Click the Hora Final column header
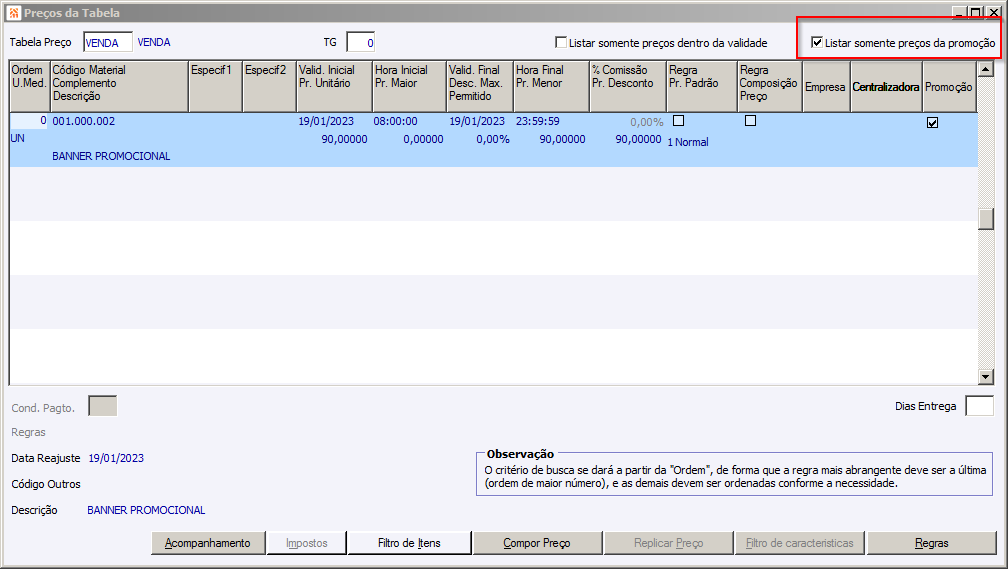1008x569 pixels. point(552,87)
